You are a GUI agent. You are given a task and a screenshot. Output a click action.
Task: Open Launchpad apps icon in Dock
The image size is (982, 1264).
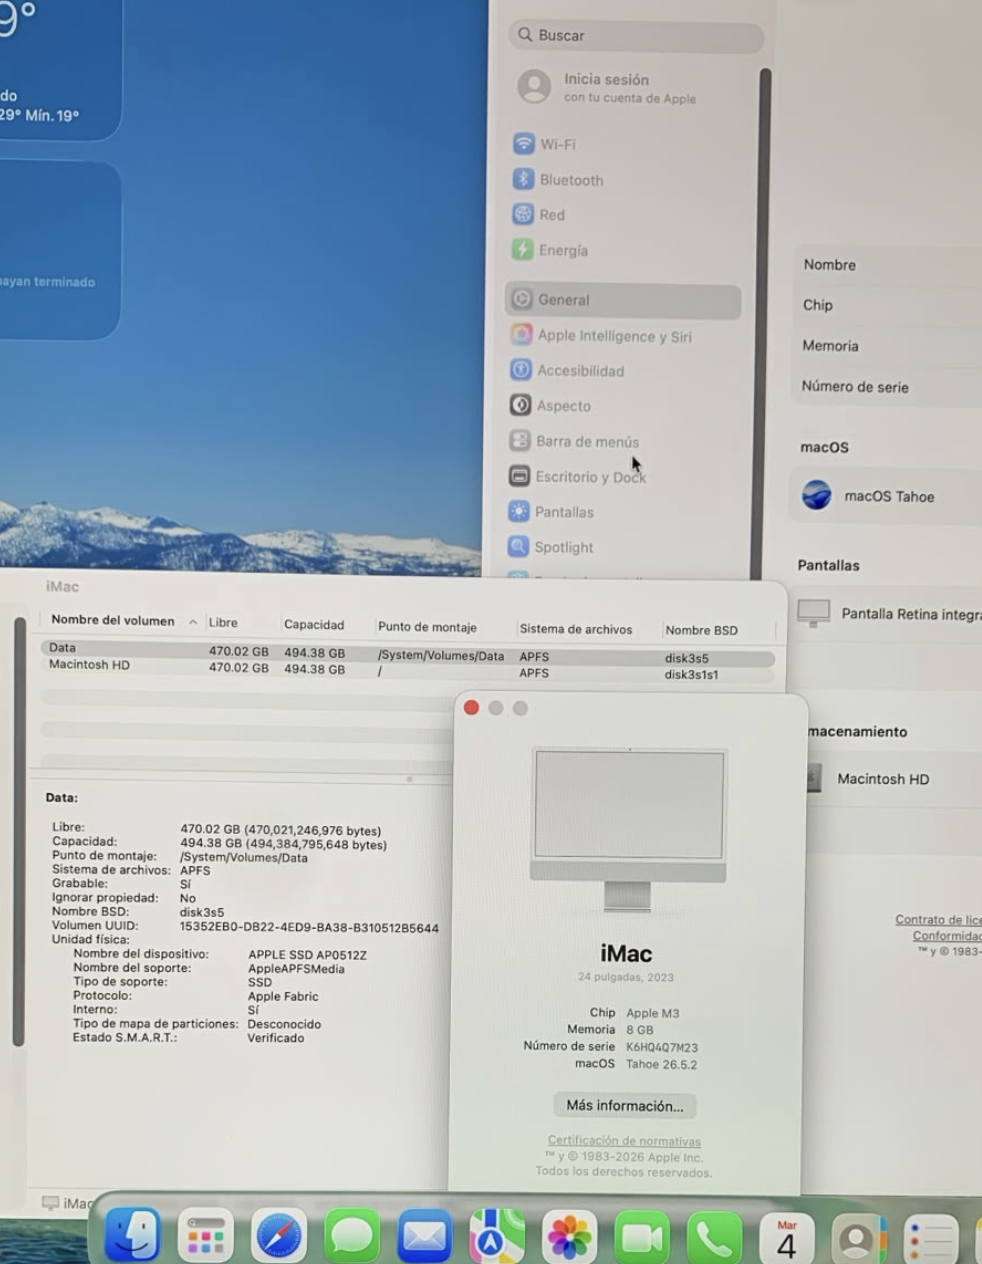206,1236
